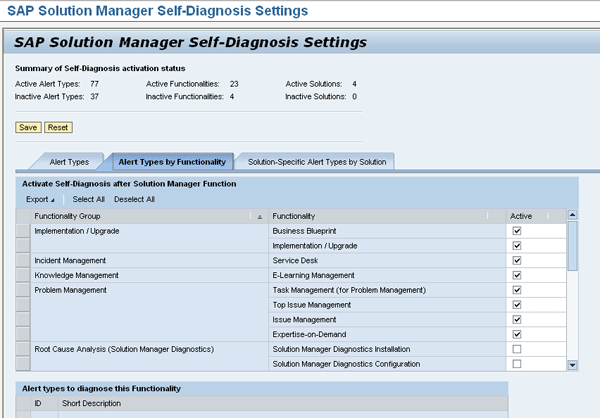Uncheck the Expertise-on-Demand Active checkbox
The height and width of the screenshot is (418, 600).
(517, 335)
